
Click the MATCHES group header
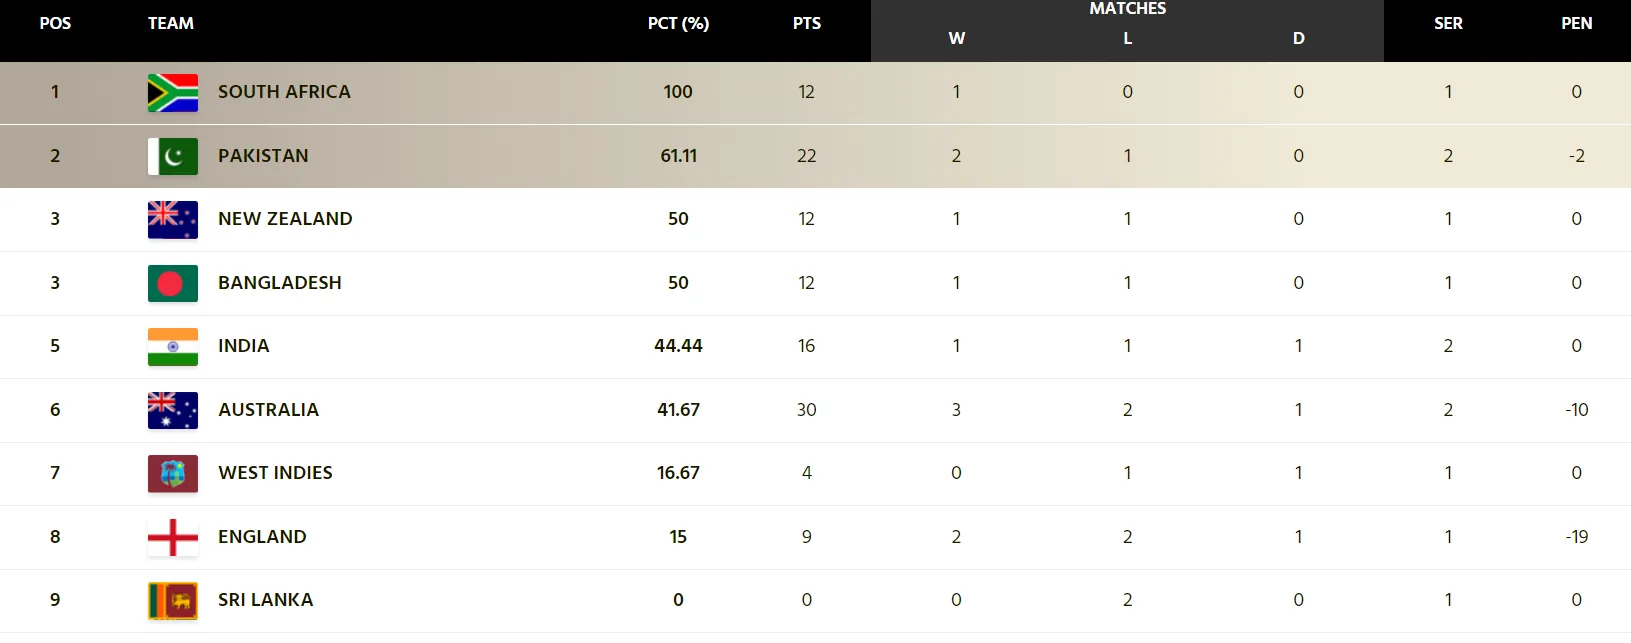(1127, 9)
